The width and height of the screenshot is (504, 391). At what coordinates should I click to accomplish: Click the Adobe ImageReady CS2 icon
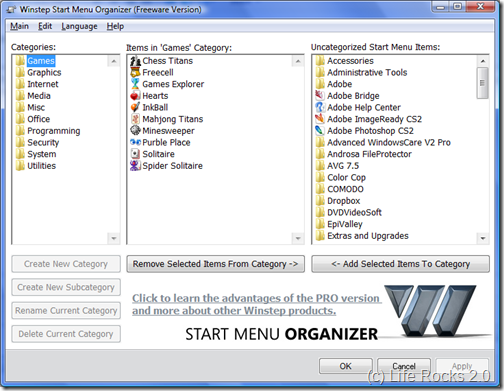(320, 119)
